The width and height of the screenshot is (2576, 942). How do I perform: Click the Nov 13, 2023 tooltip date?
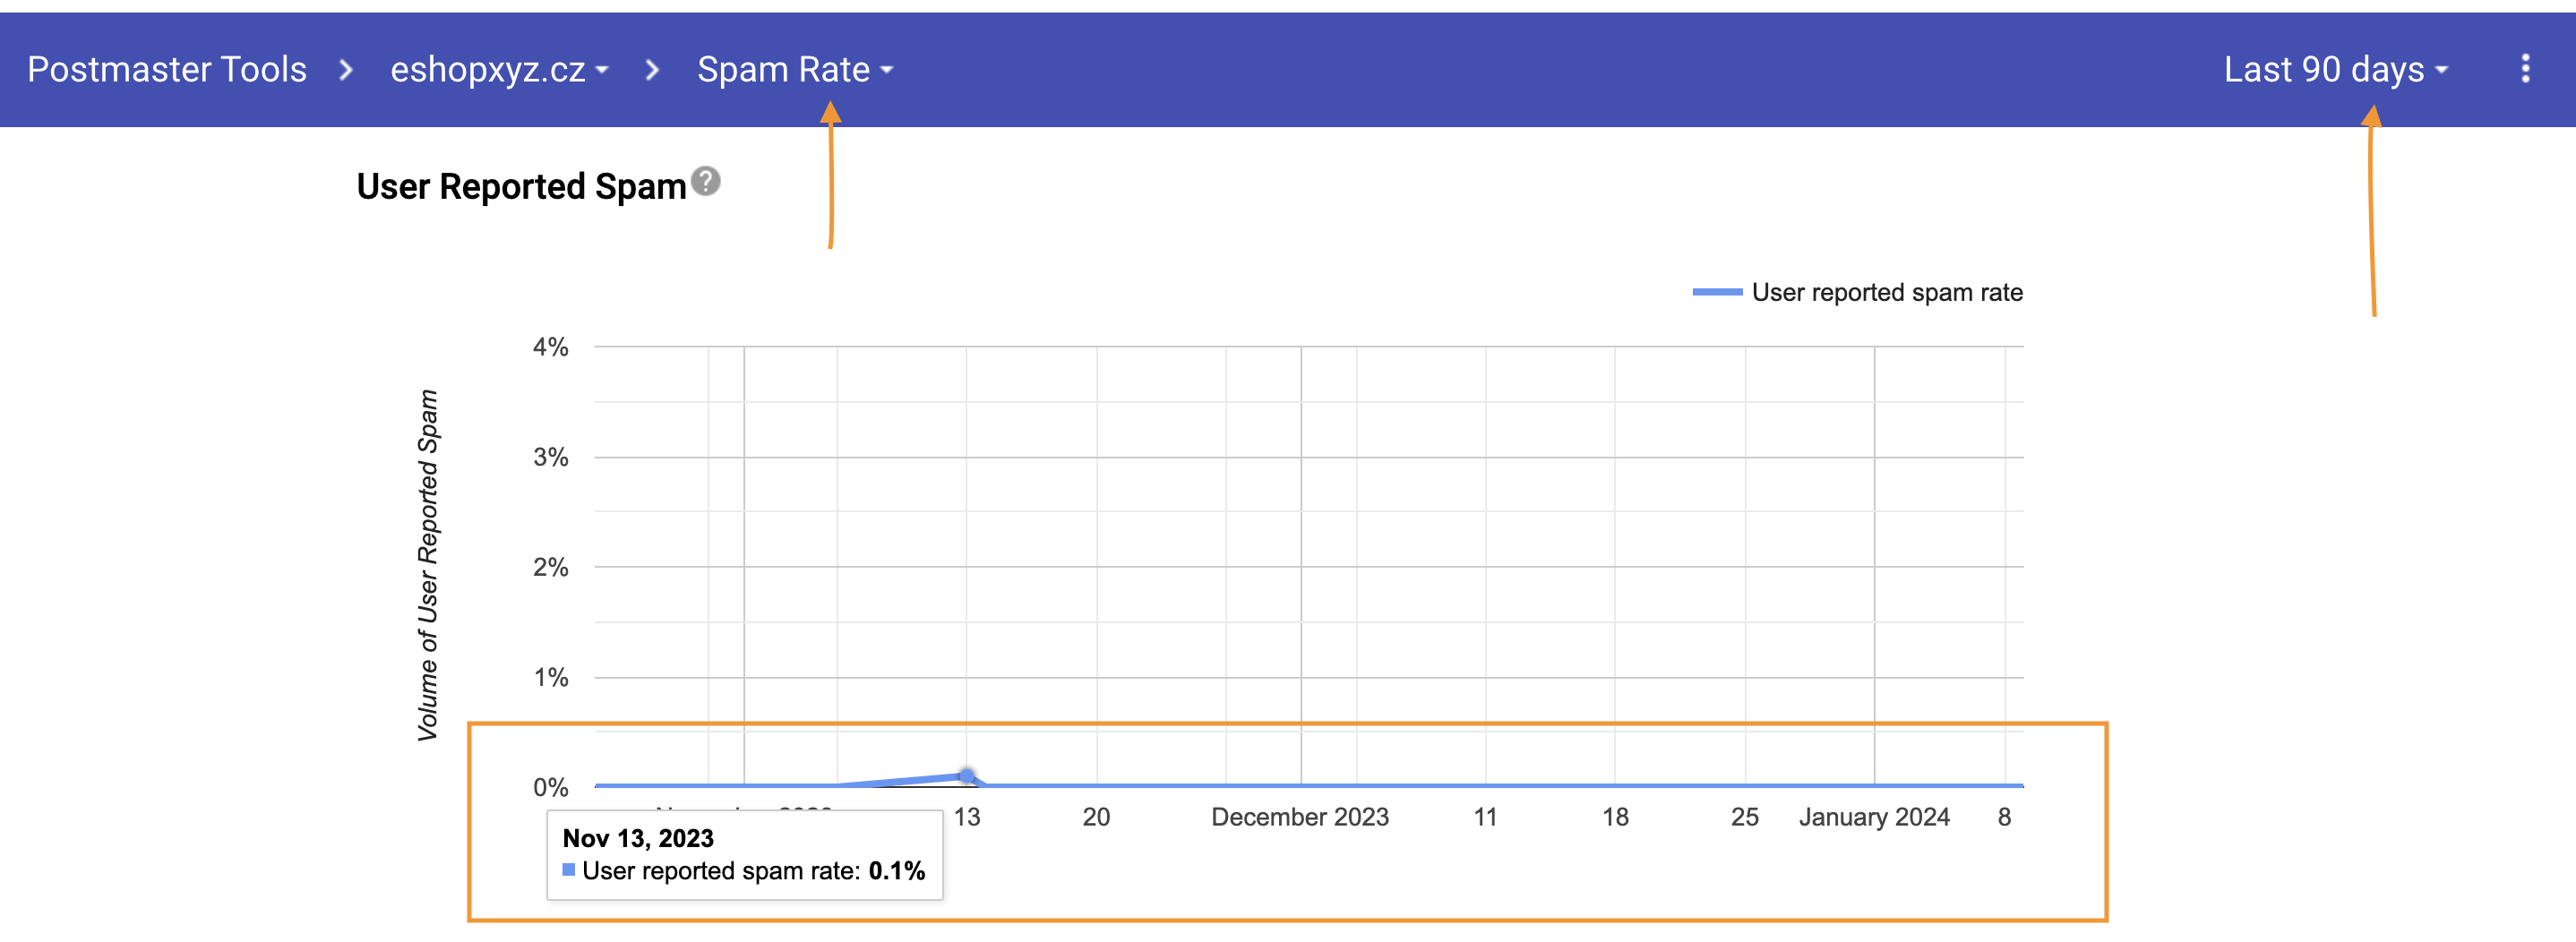(638, 838)
